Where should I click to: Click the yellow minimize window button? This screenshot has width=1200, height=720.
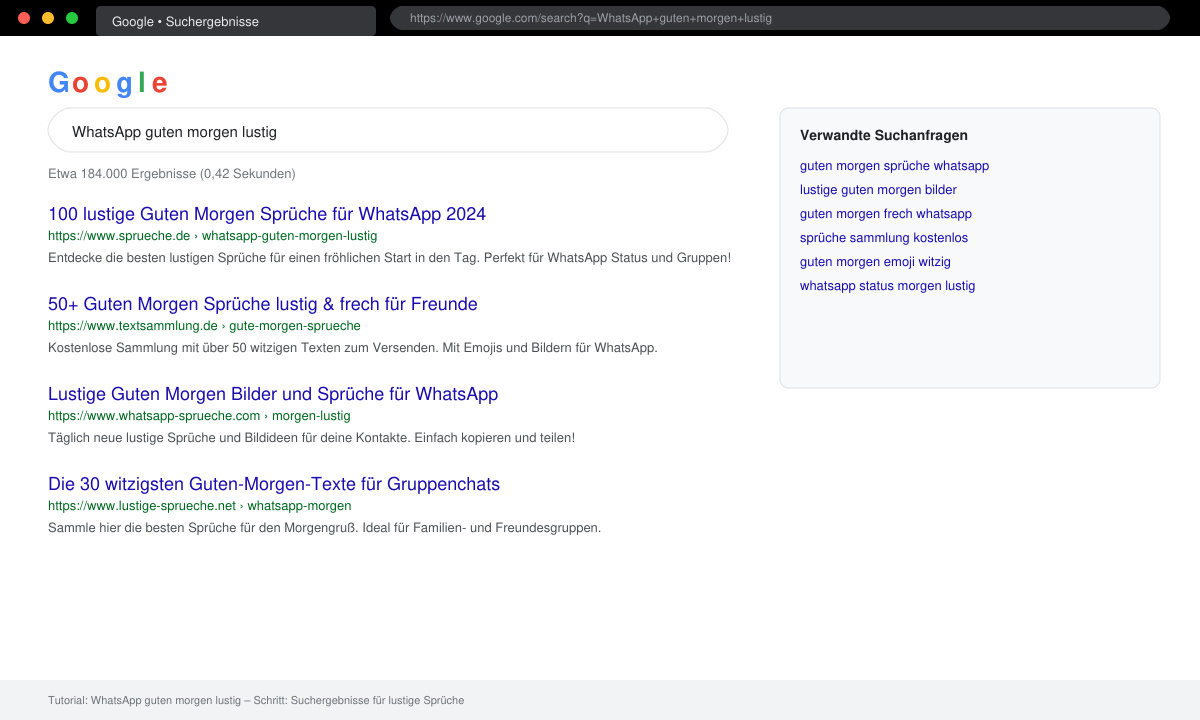(x=48, y=18)
